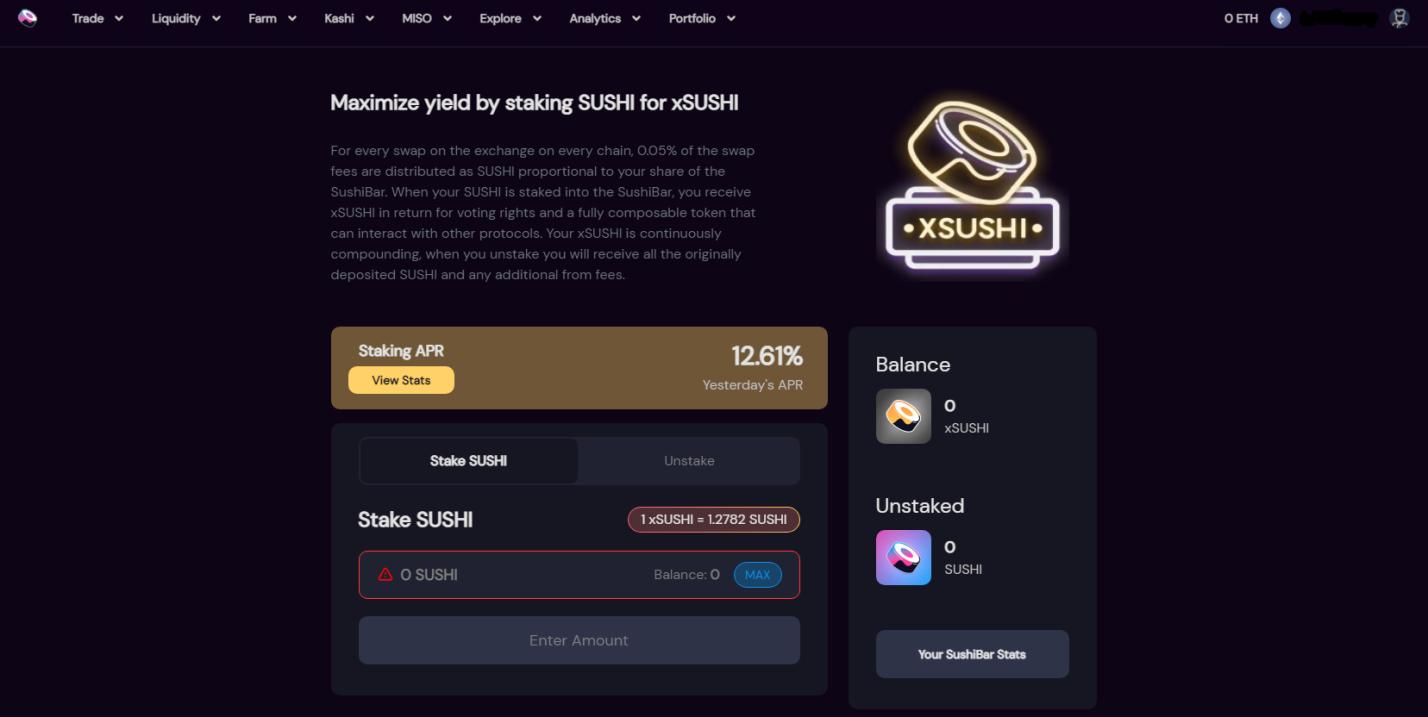Click the SUSHI token icon under Unstaked
Viewport: 1428px width, 717px height.
[903, 557]
